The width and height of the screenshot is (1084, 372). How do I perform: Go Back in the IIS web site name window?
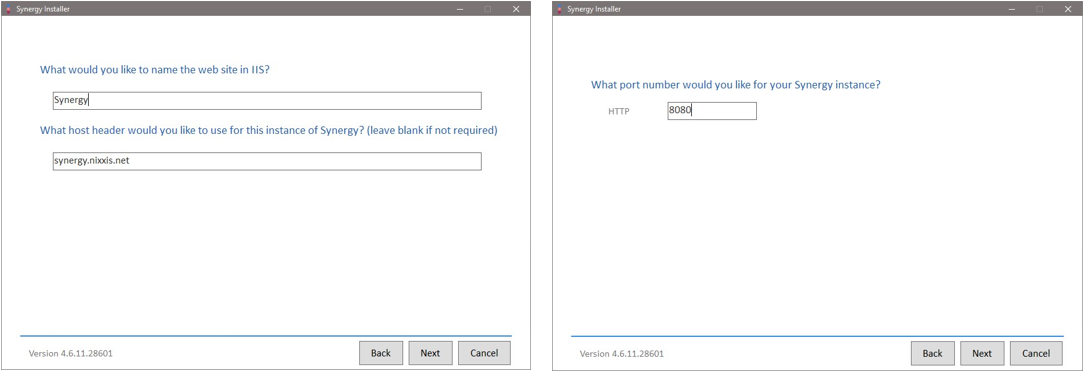[381, 353]
